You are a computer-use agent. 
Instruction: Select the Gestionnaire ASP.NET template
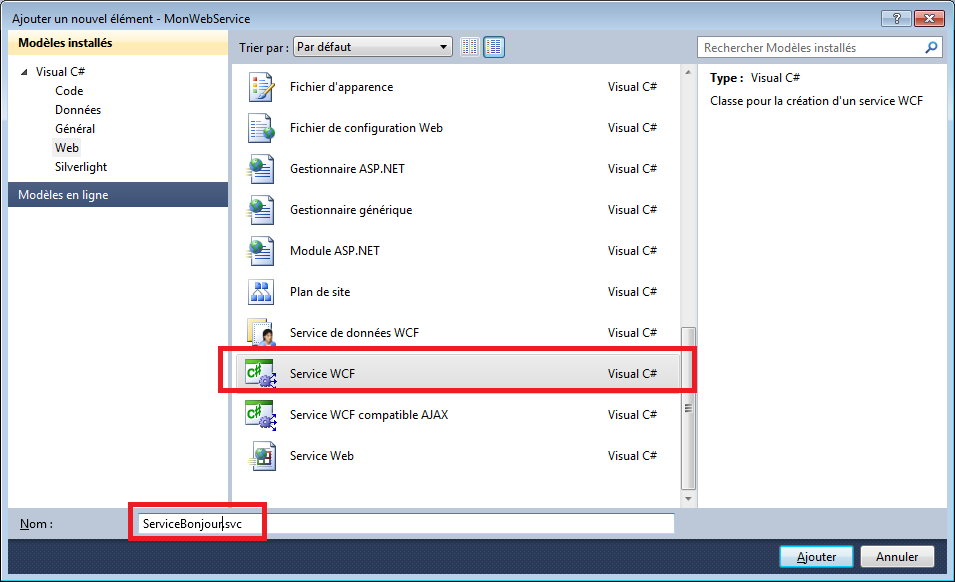(x=347, y=169)
